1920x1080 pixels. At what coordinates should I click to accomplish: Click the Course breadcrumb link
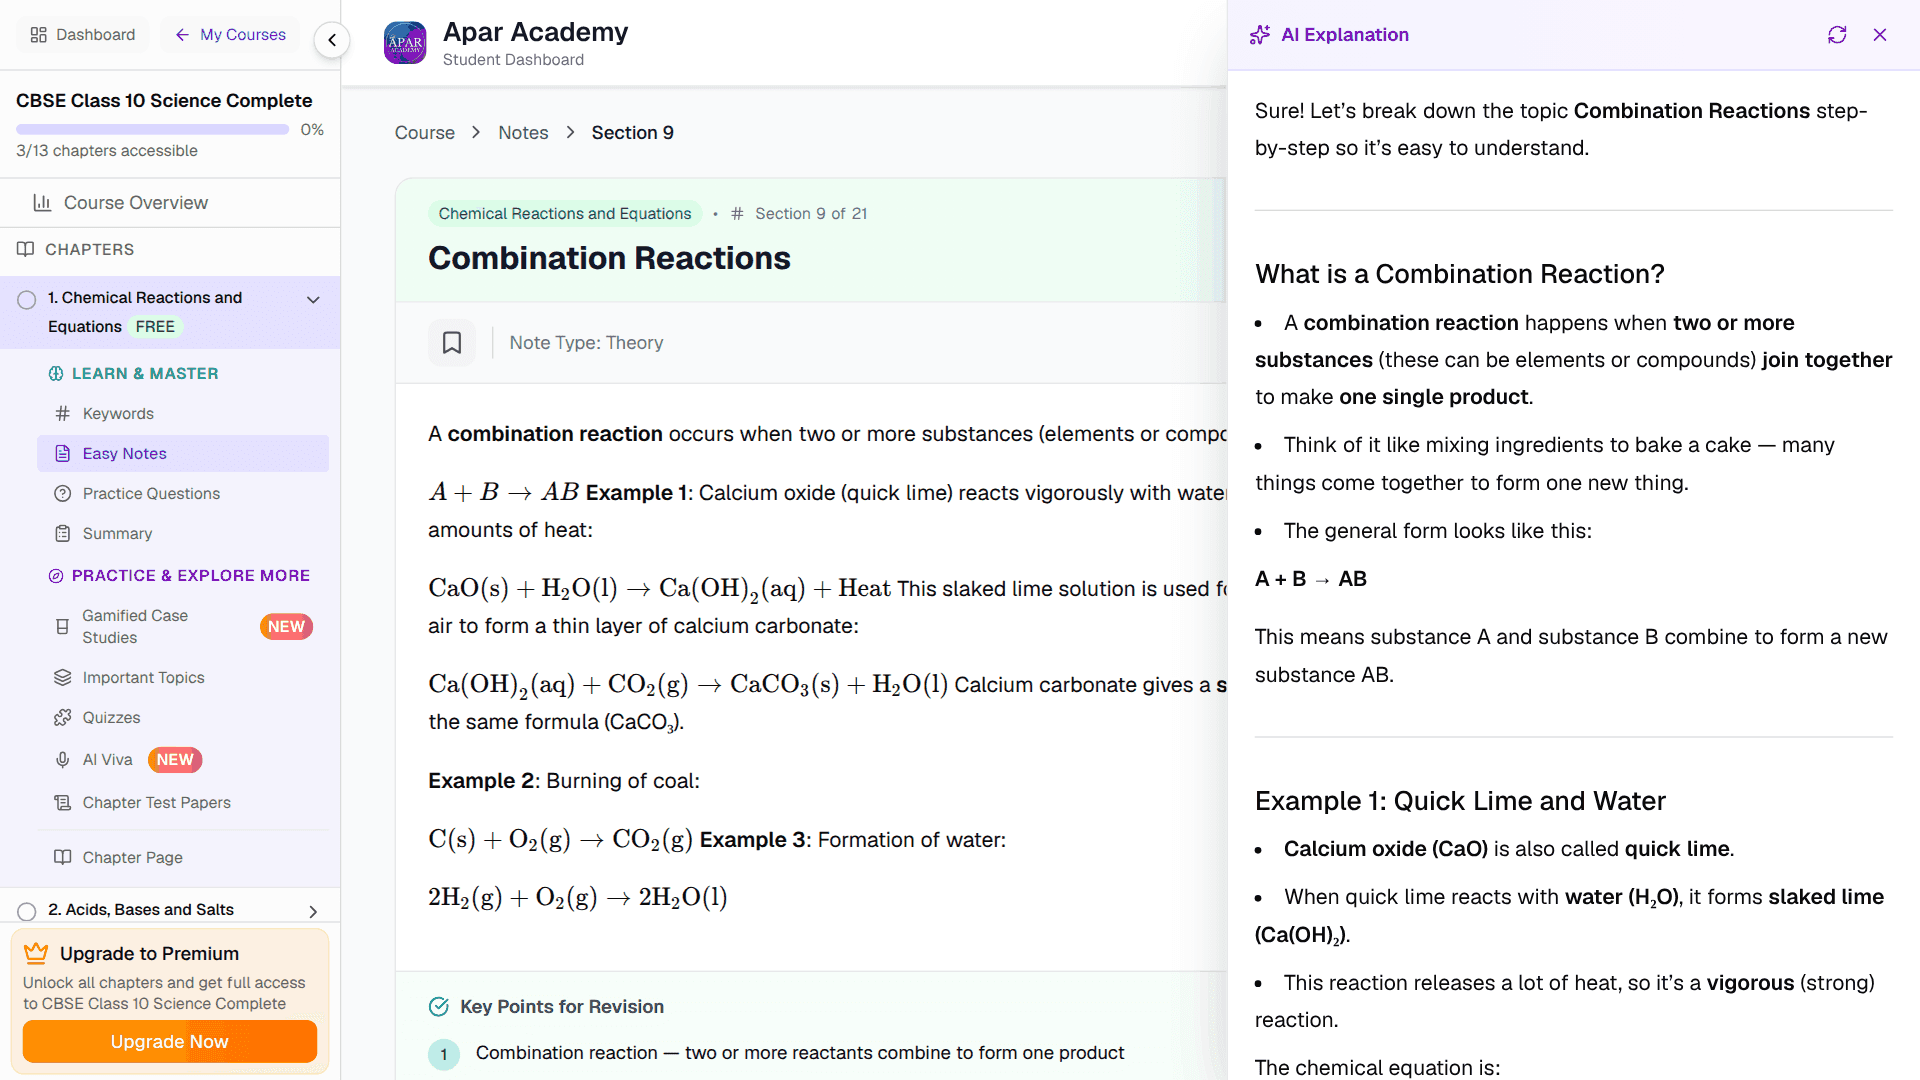tap(424, 133)
